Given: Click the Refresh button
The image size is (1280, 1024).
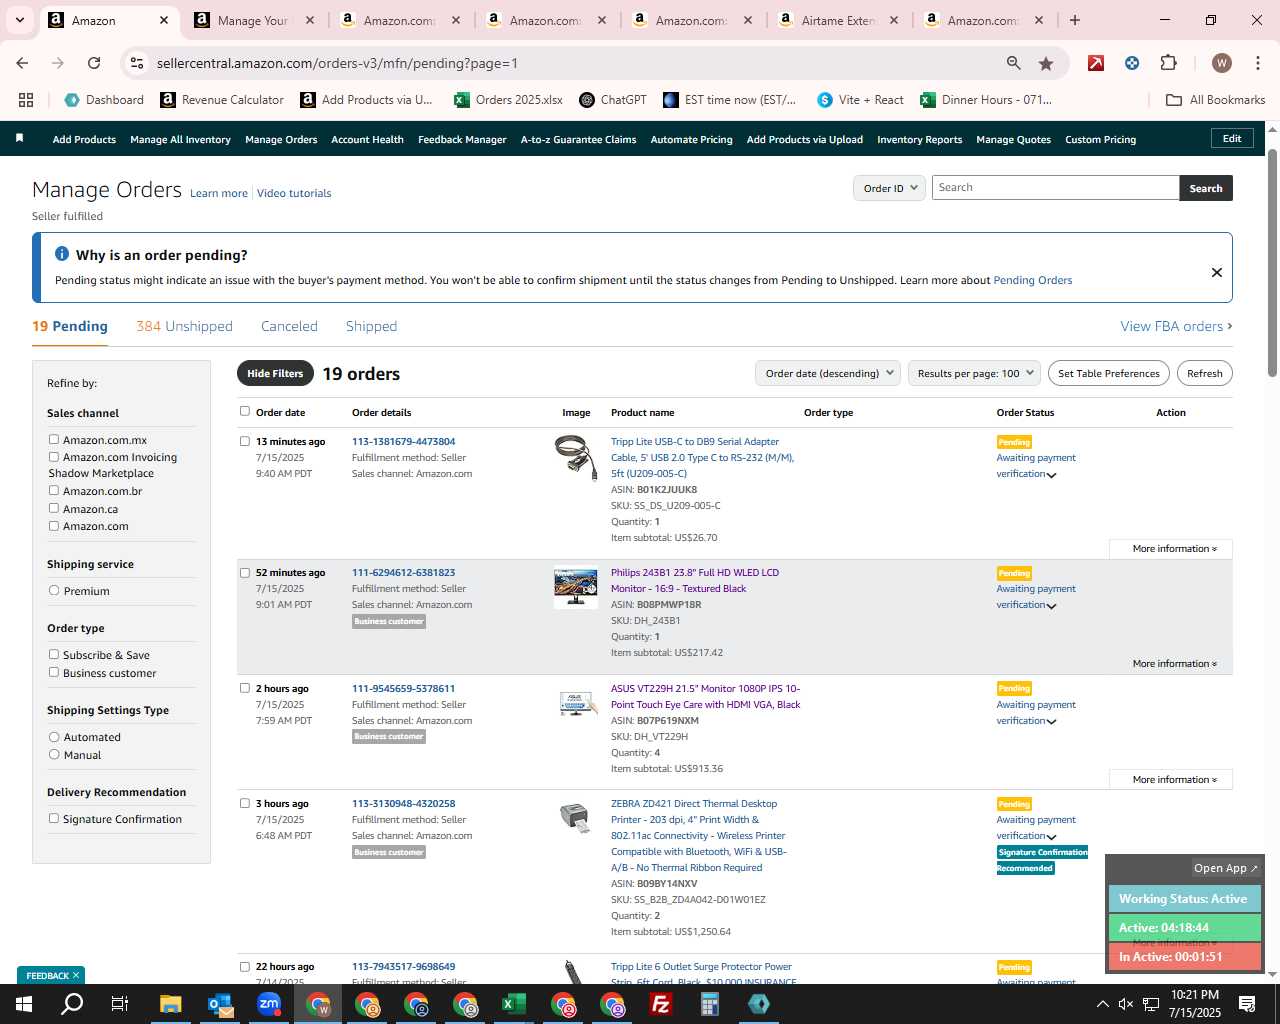Looking at the screenshot, I should tap(1205, 373).
